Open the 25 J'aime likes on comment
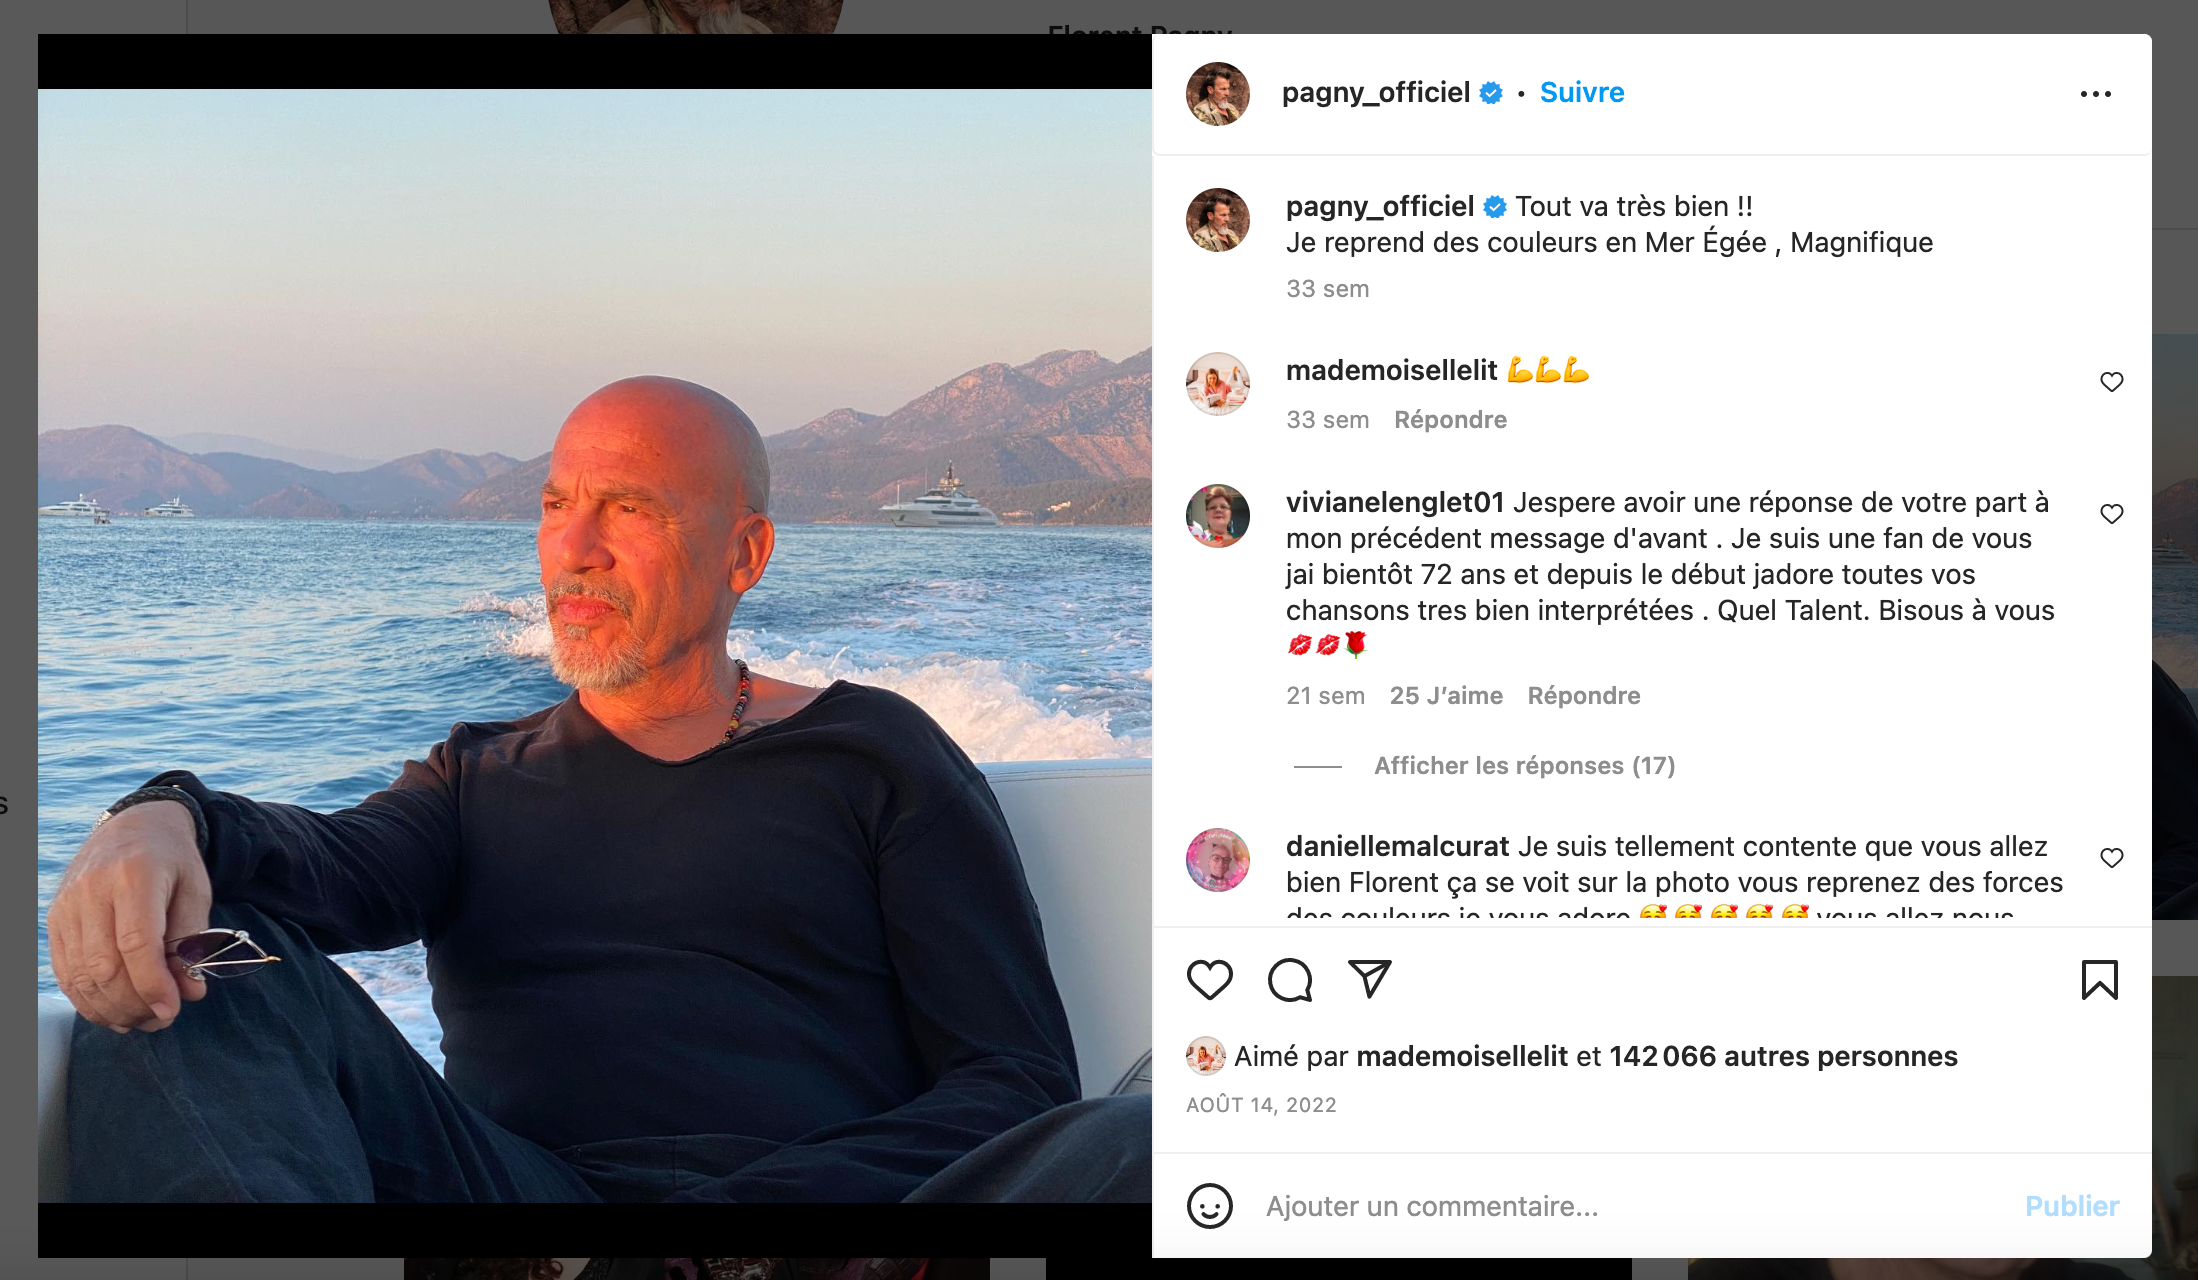2198x1280 pixels. tap(1445, 696)
